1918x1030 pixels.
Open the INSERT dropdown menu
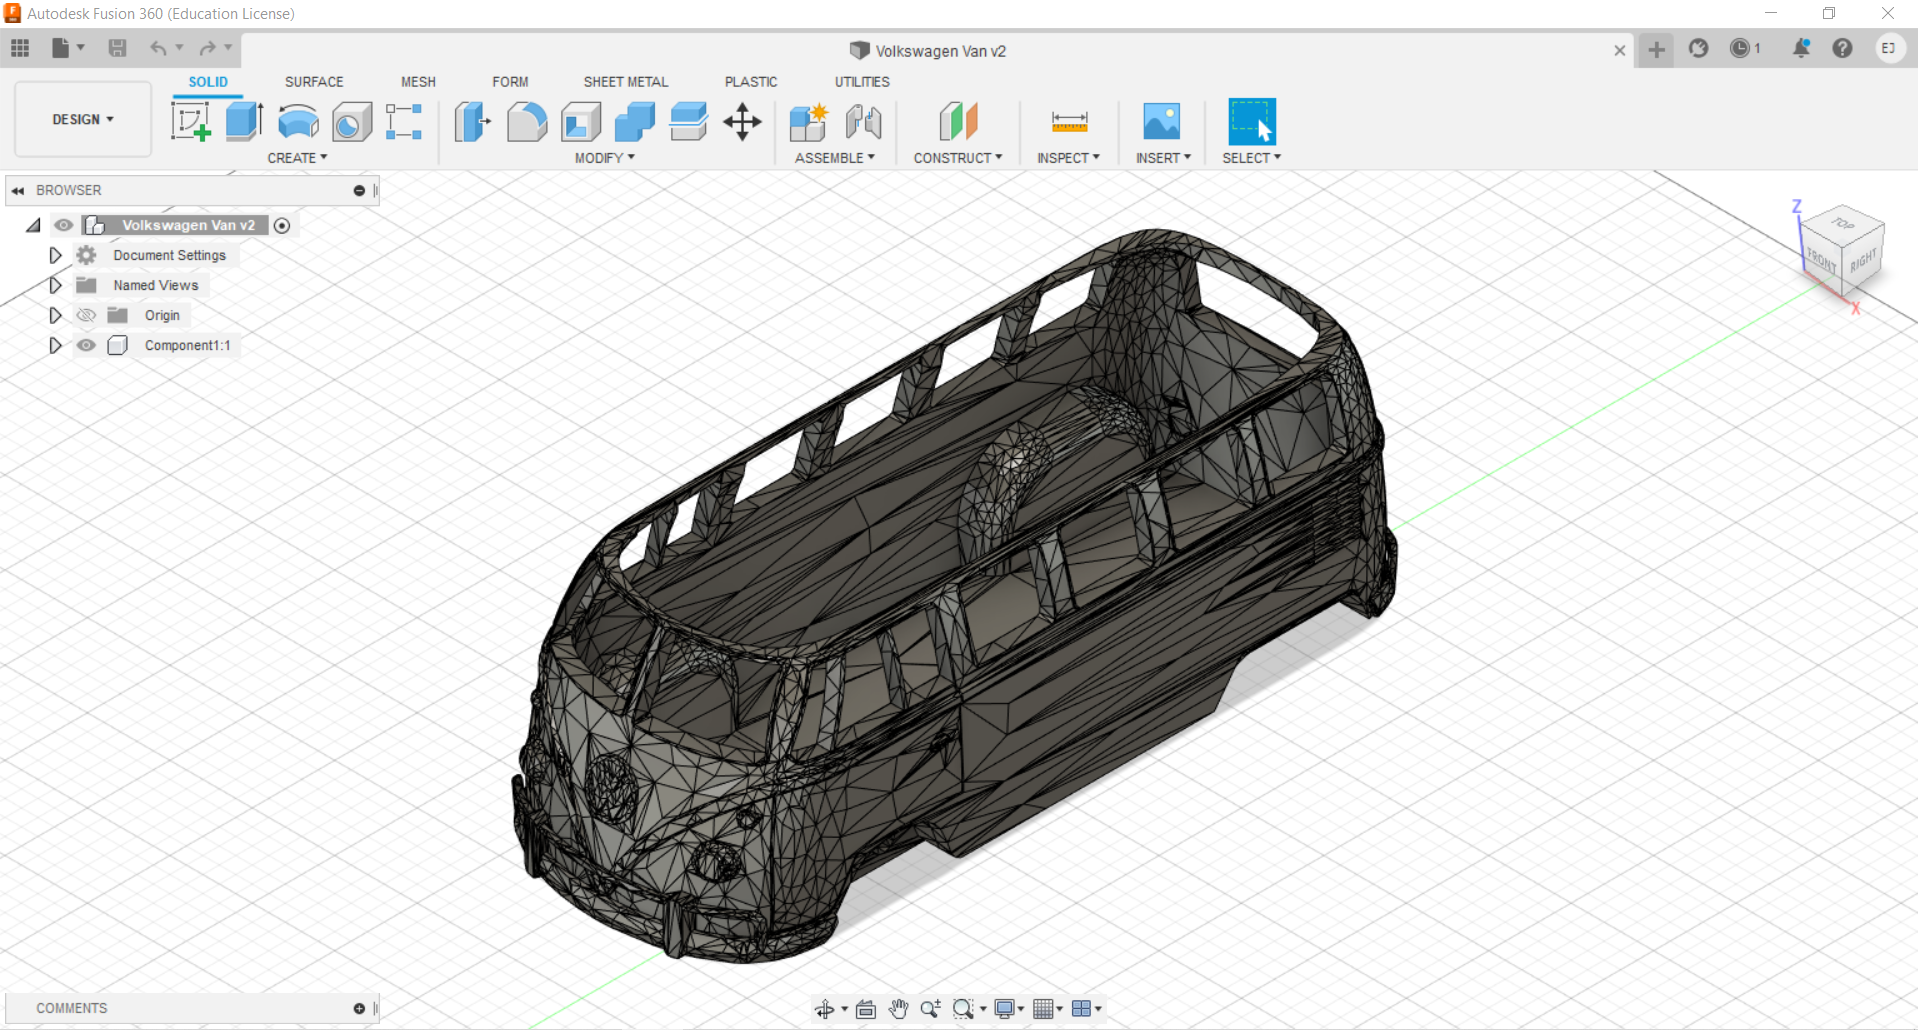pyautogui.click(x=1163, y=158)
